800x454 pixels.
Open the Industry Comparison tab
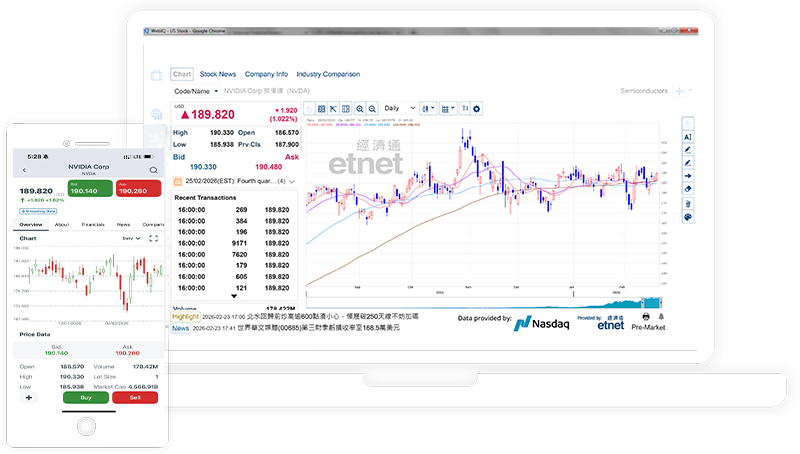[328, 74]
